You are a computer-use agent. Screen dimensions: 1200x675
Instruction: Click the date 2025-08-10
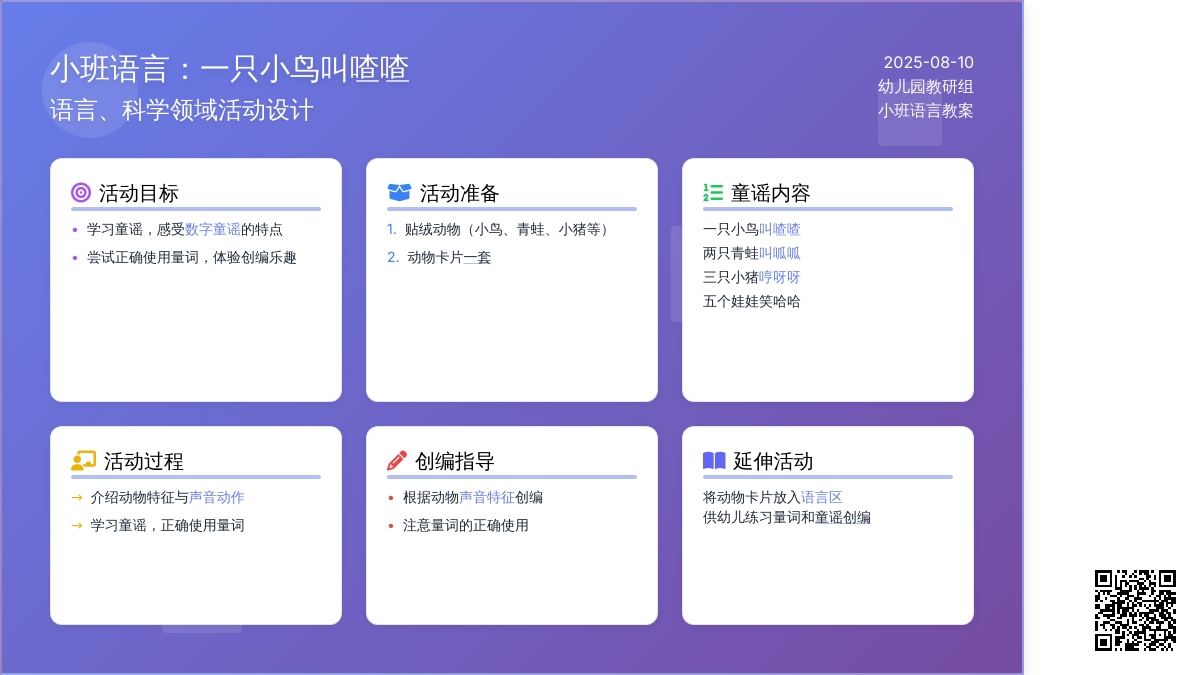pos(929,62)
